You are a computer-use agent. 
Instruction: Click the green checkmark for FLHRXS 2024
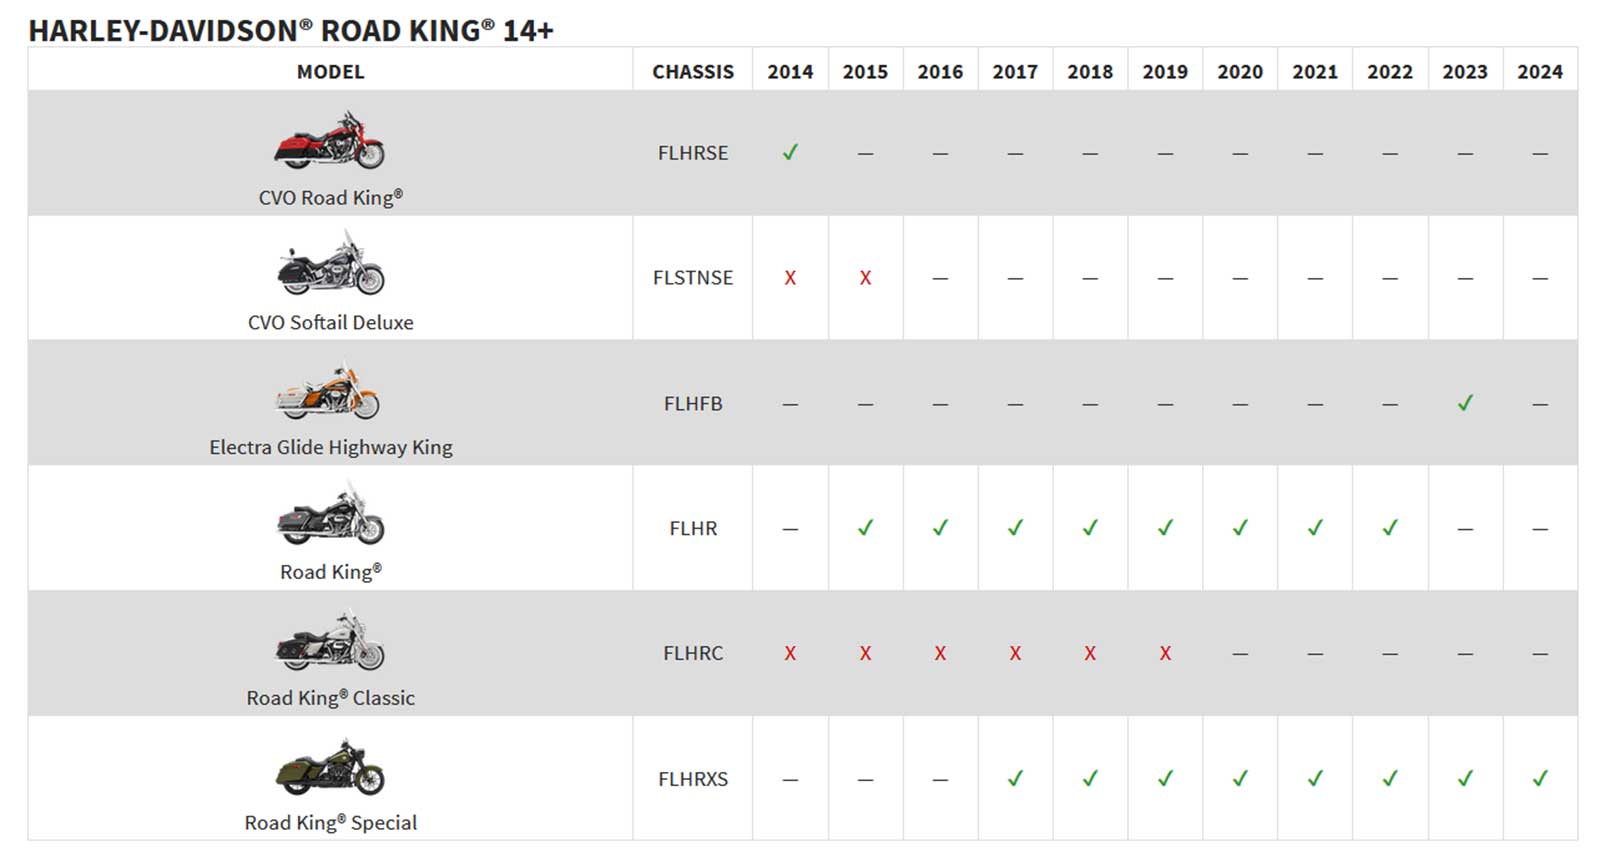pyautogui.click(x=1540, y=778)
